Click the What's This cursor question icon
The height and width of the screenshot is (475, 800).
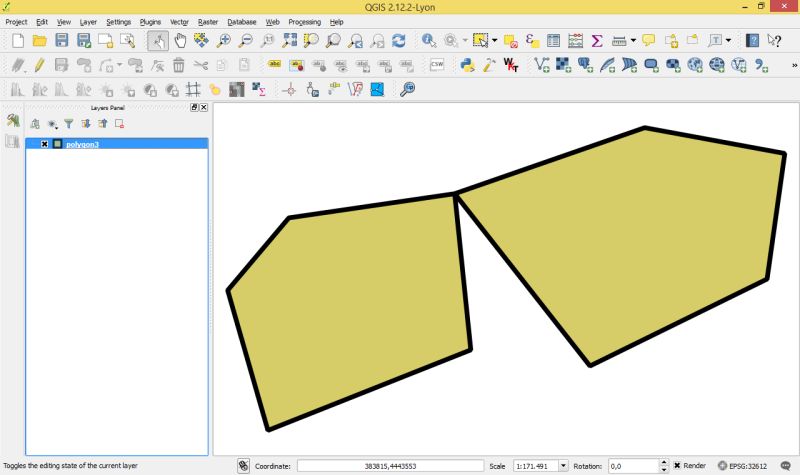point(774,40)
